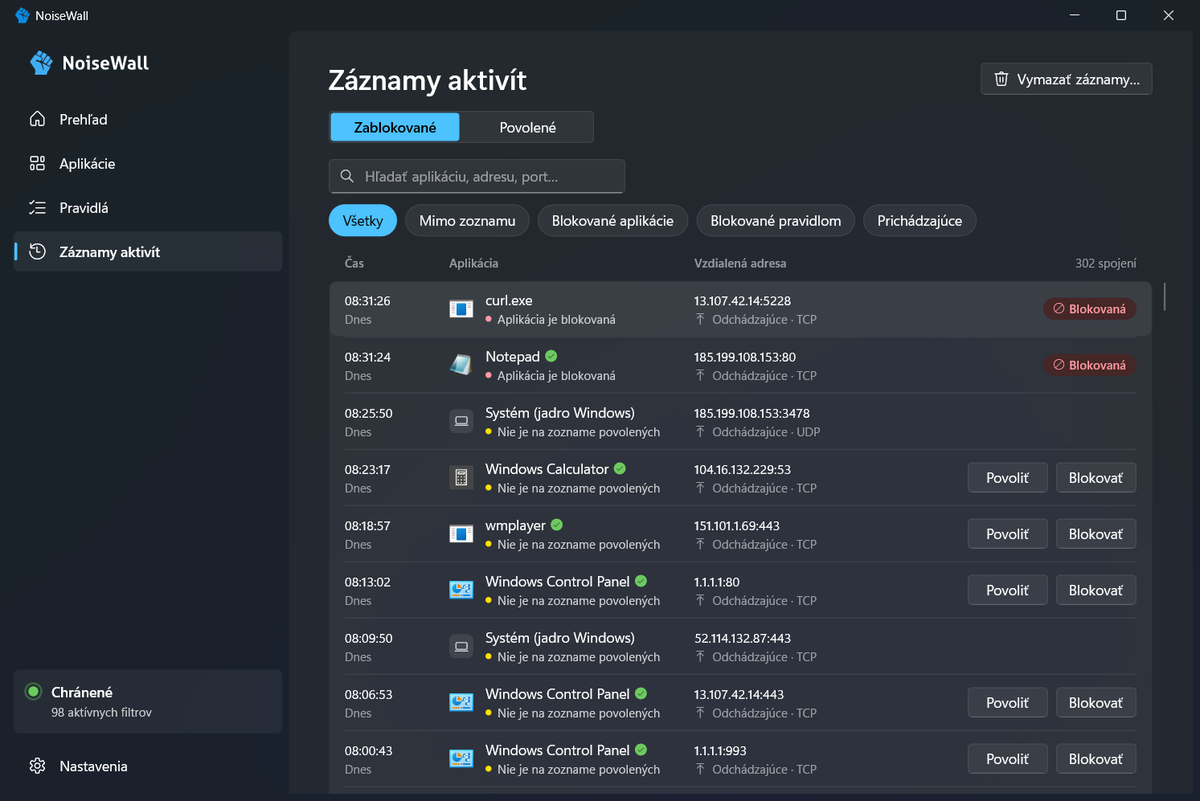Click the NoiseWall fist logo icon
The height and width of the screenshot is (801, 1200).
click(41, 63)
